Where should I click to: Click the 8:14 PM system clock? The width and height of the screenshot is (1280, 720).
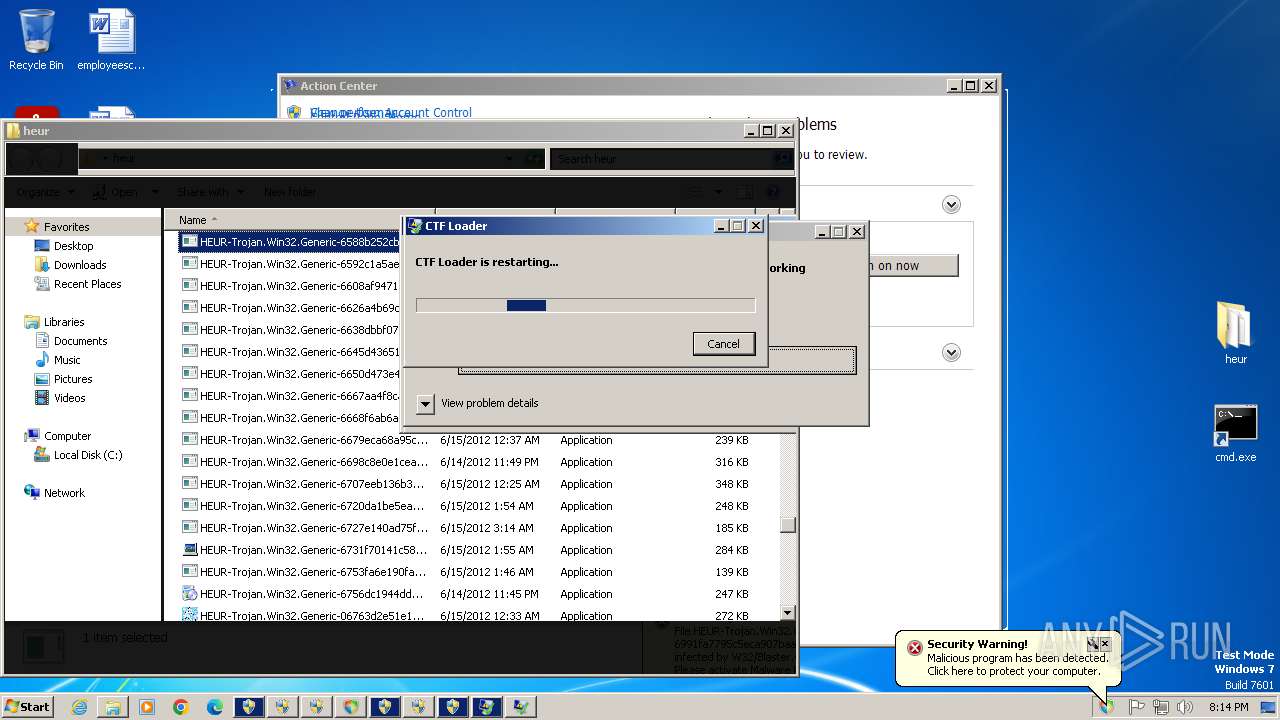tap(1228, 707)
